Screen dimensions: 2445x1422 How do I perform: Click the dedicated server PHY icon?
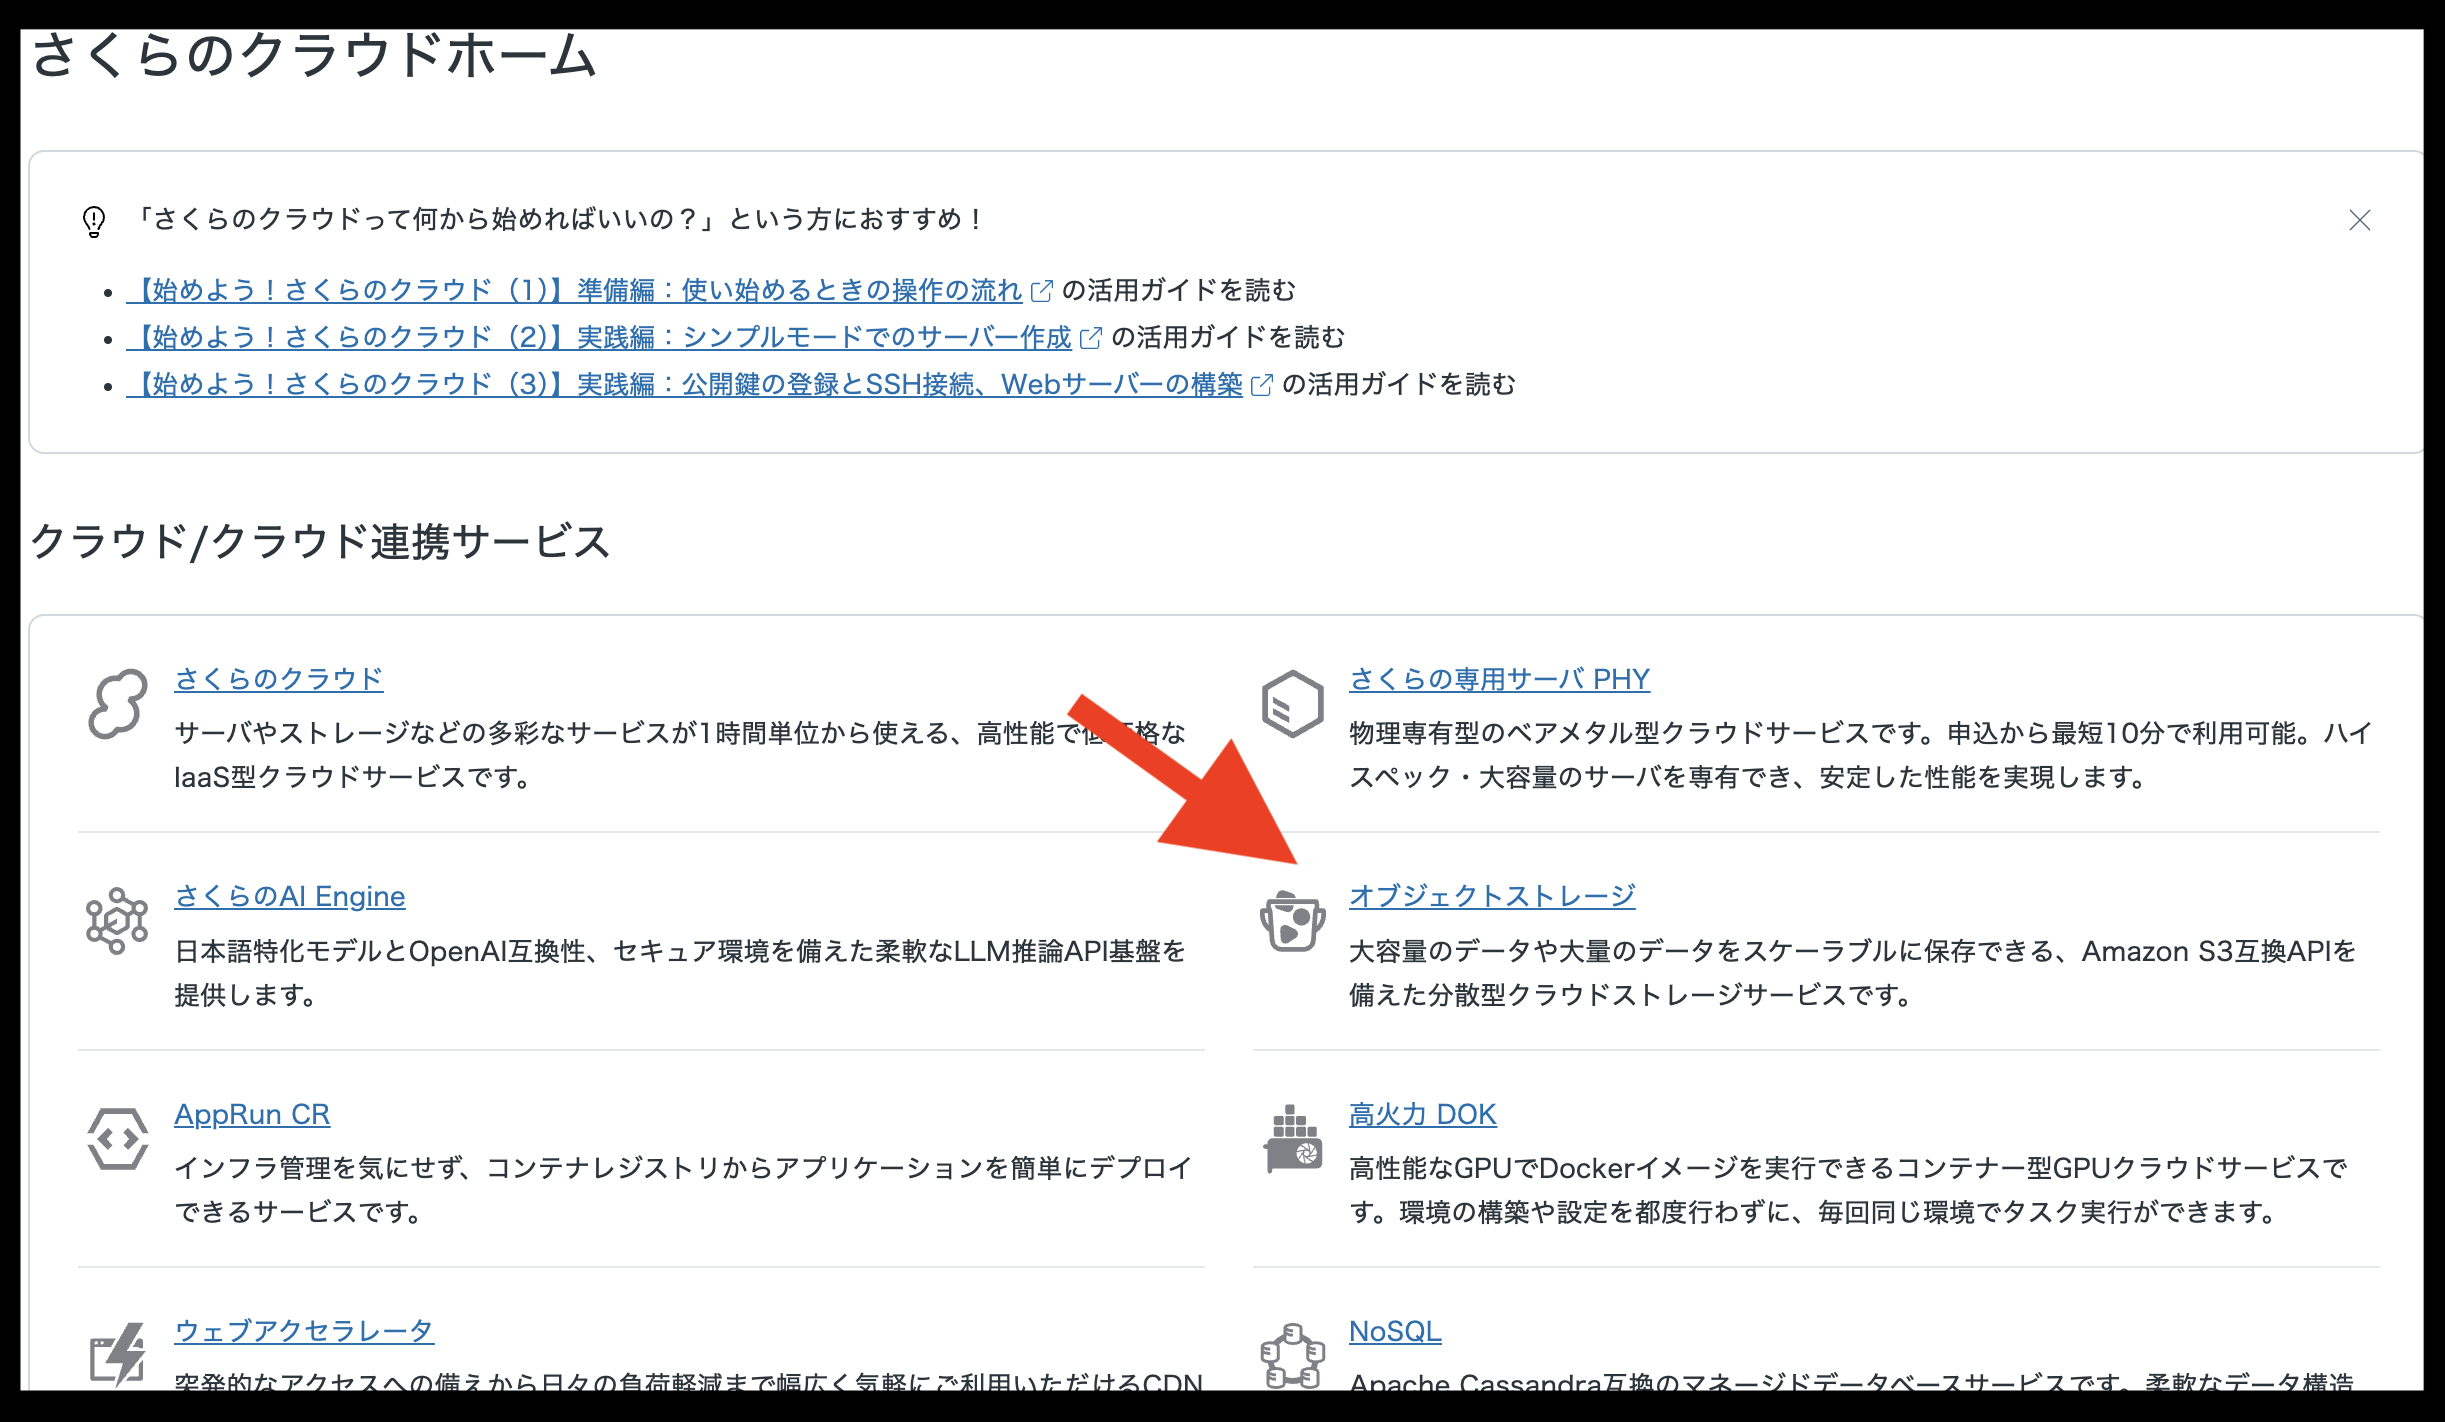(x=1292, y=705)
